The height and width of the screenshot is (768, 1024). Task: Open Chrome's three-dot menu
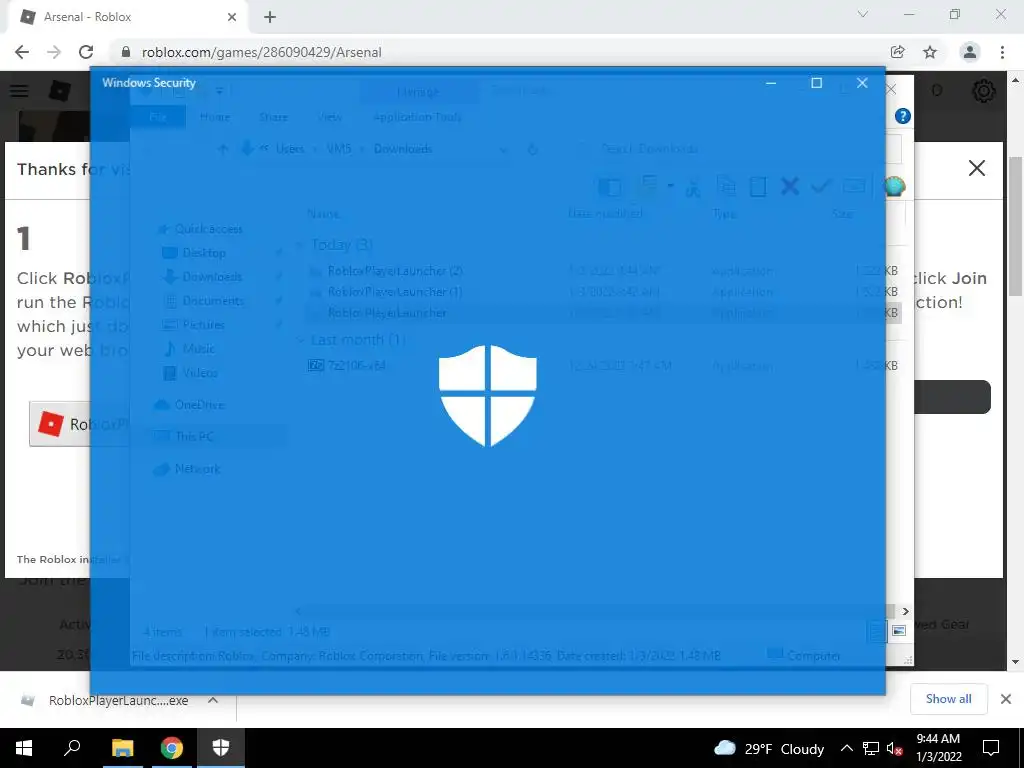coord(1002,52)
